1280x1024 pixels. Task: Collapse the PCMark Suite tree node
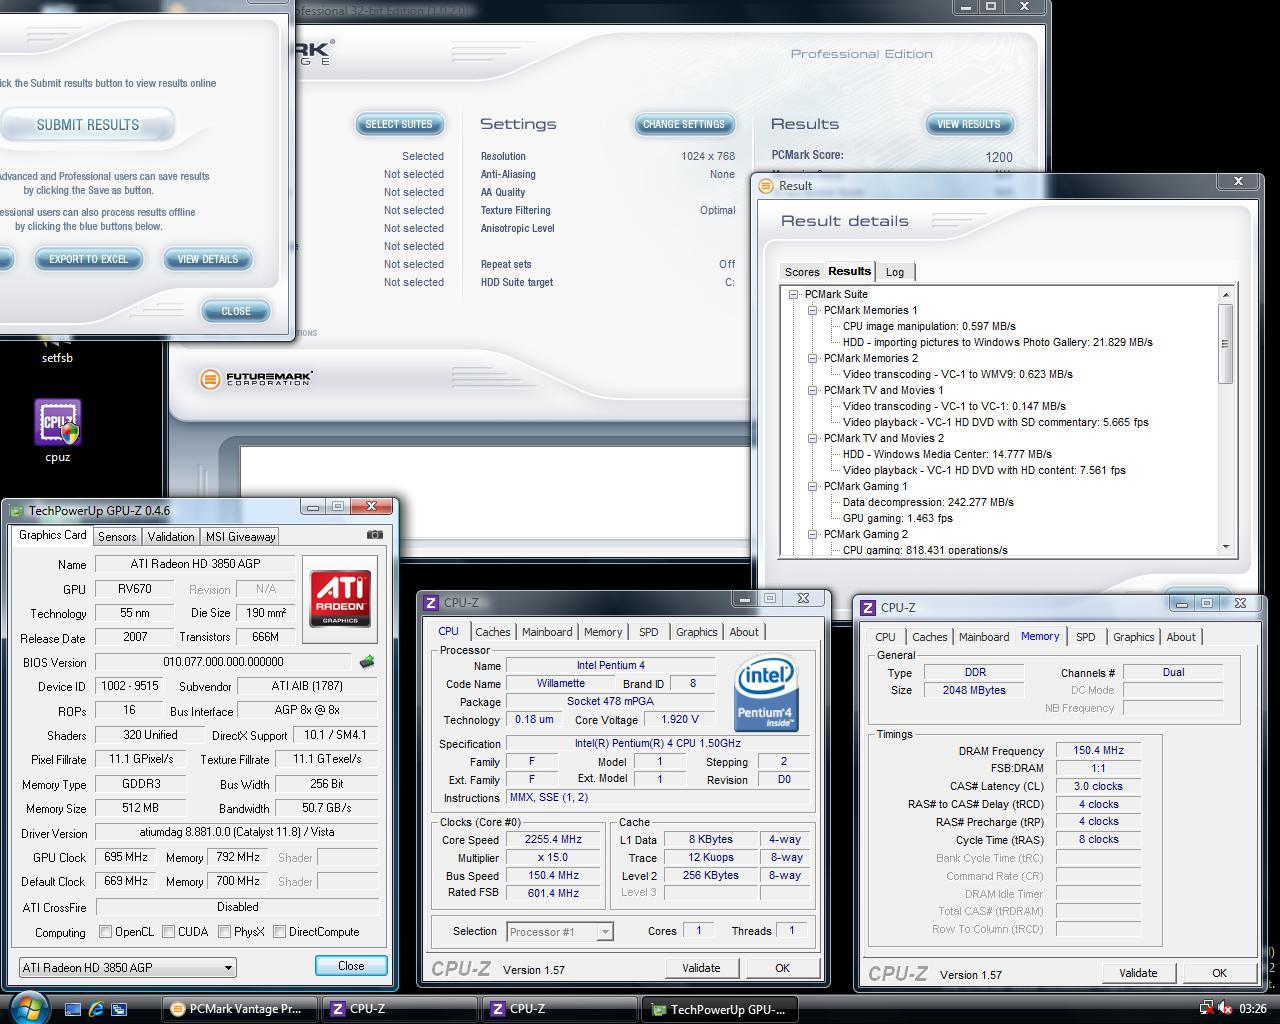[794, 294]
